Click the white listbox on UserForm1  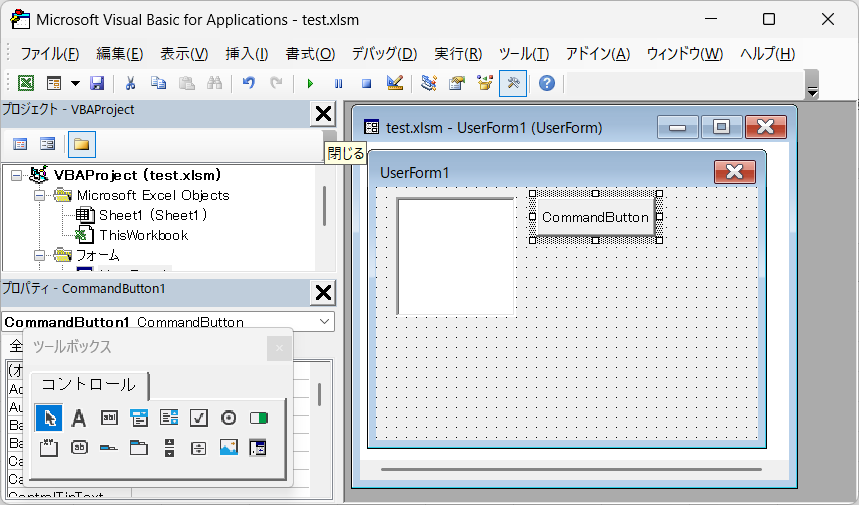(456, 256)
